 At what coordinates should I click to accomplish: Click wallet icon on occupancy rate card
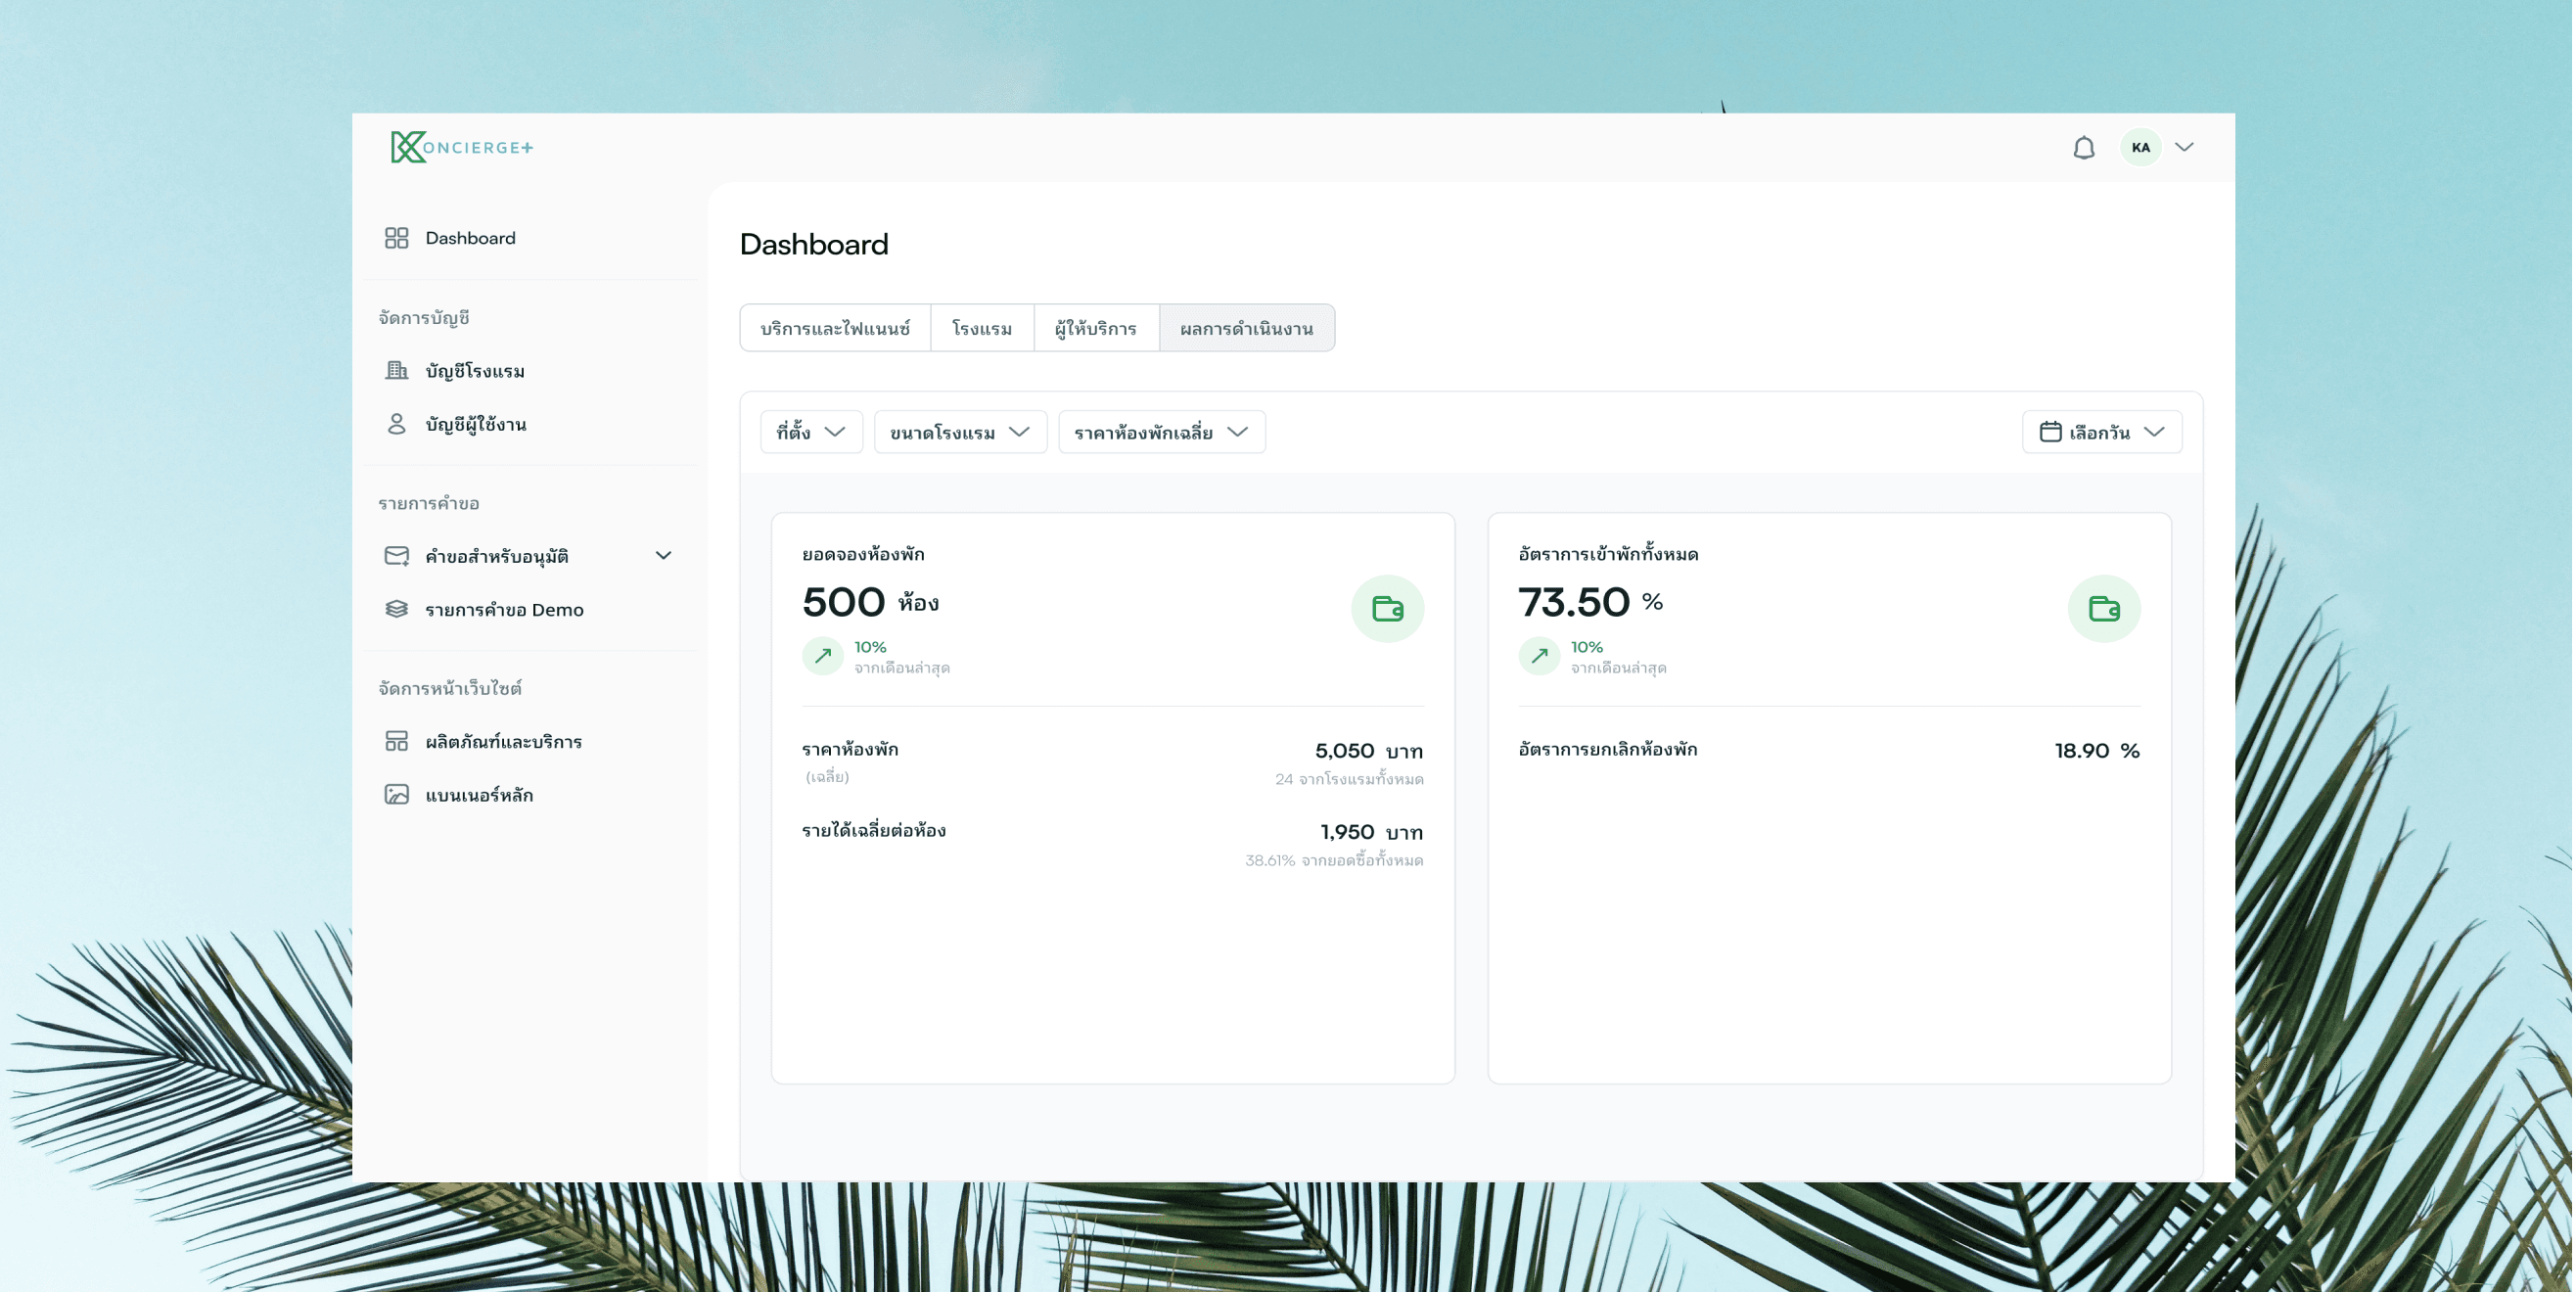tap(2103, 608)
